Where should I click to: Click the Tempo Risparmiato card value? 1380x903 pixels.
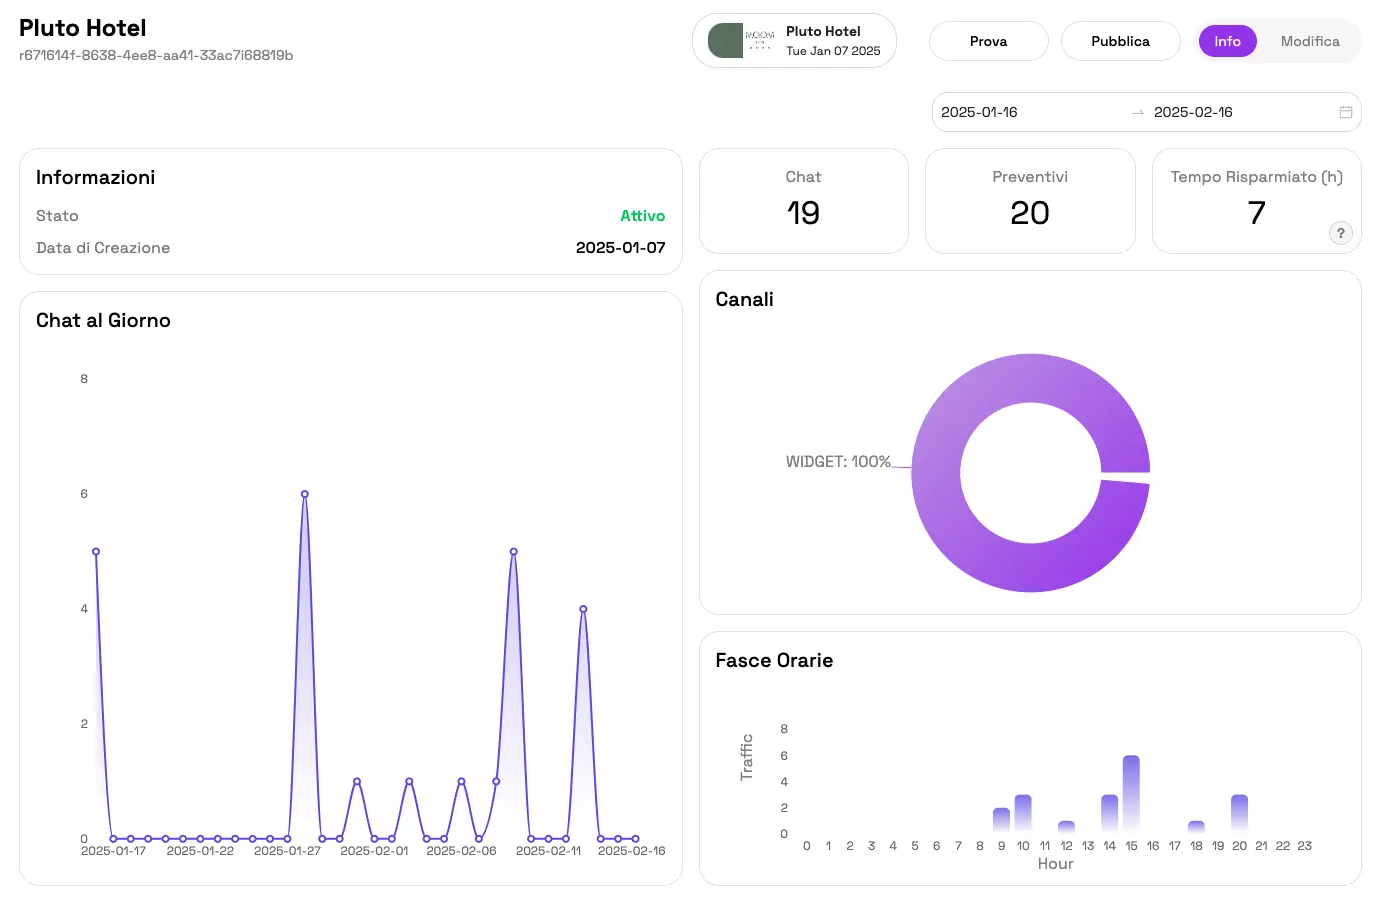pos(1256,213)
